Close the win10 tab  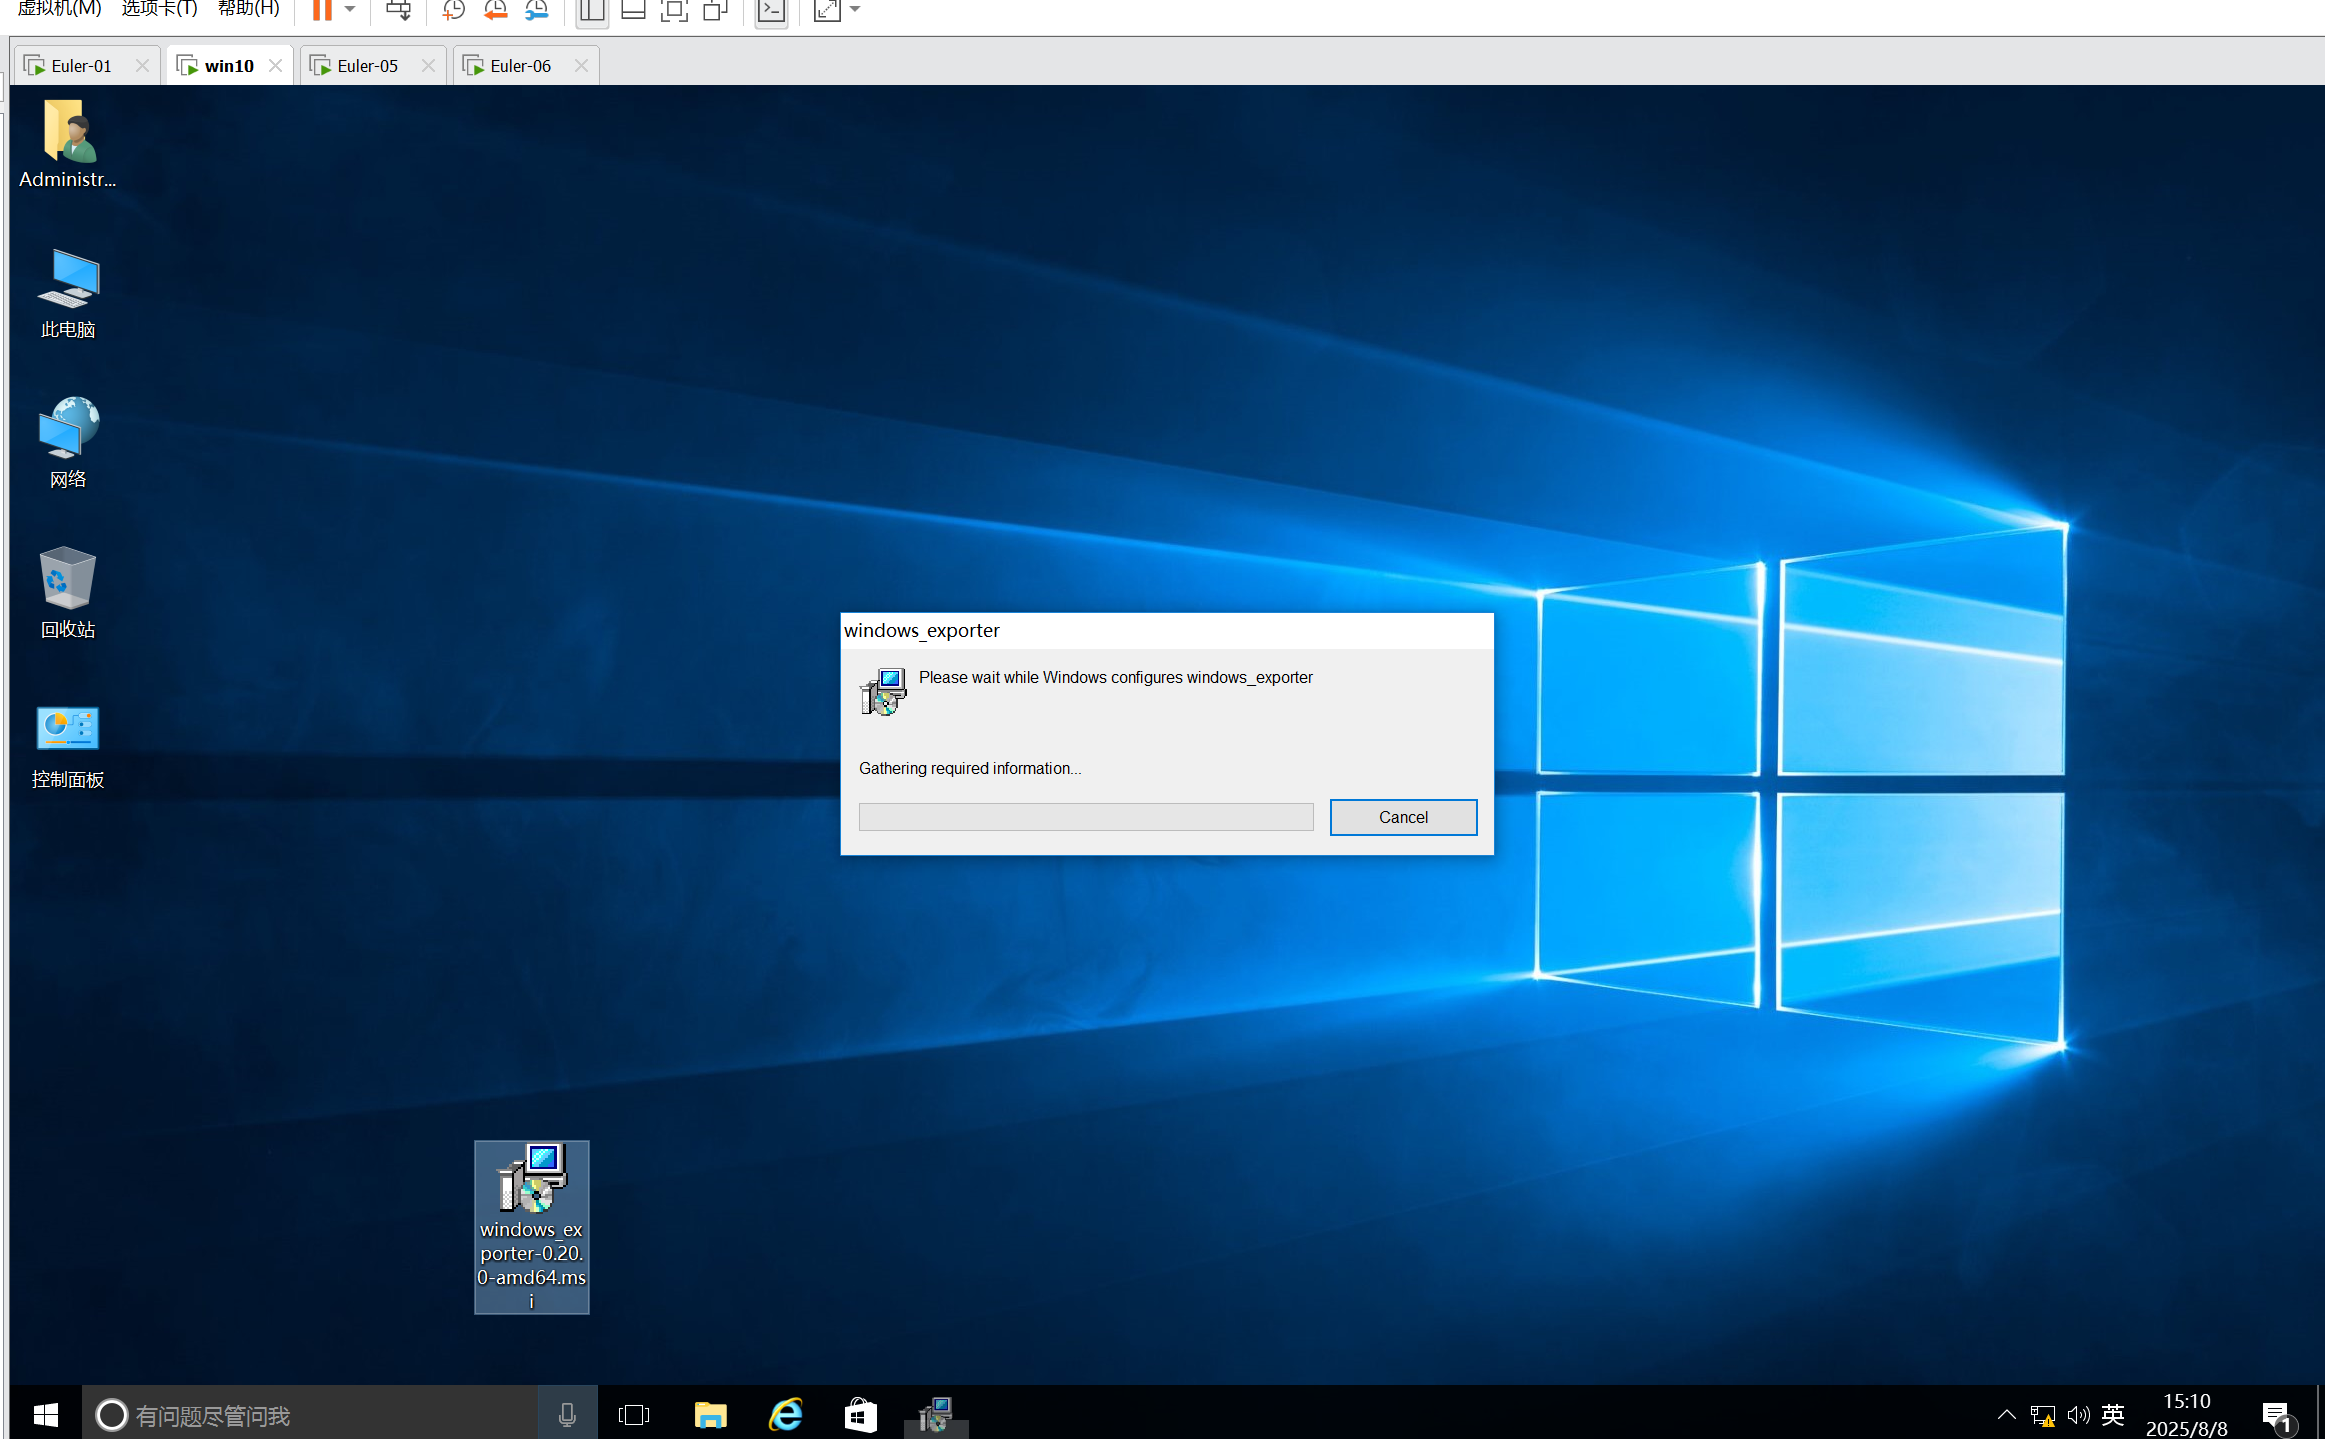tap(276, 66)
